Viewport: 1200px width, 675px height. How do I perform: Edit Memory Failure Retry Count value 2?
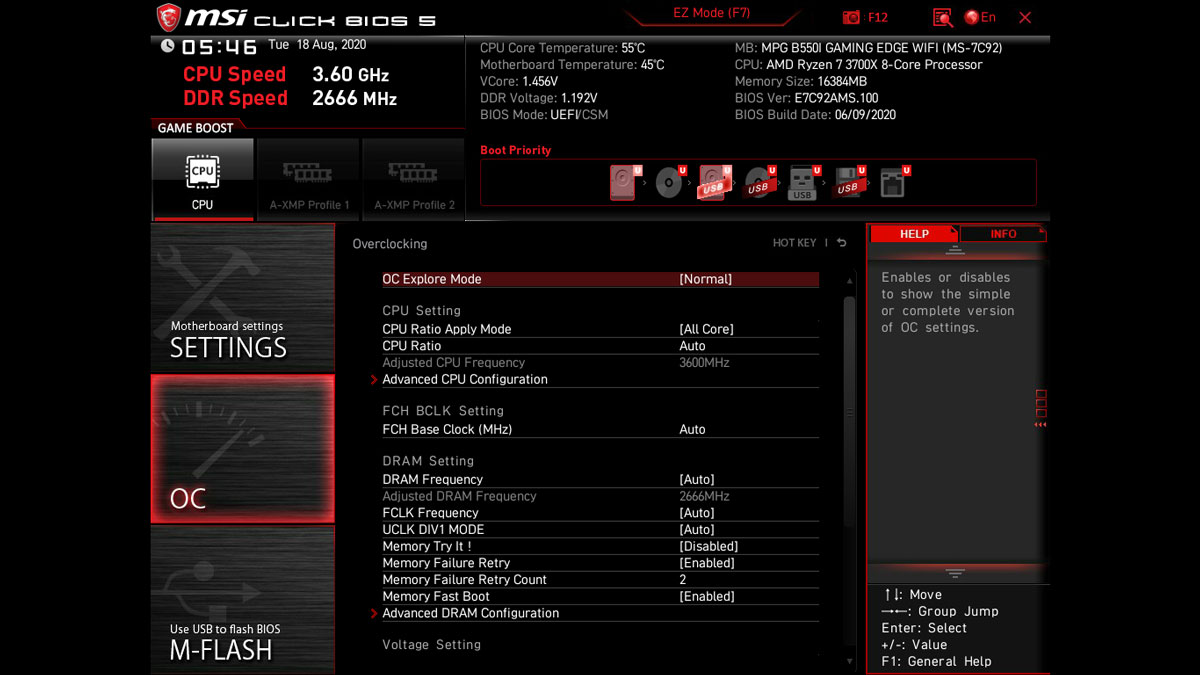tap(600, 579)
